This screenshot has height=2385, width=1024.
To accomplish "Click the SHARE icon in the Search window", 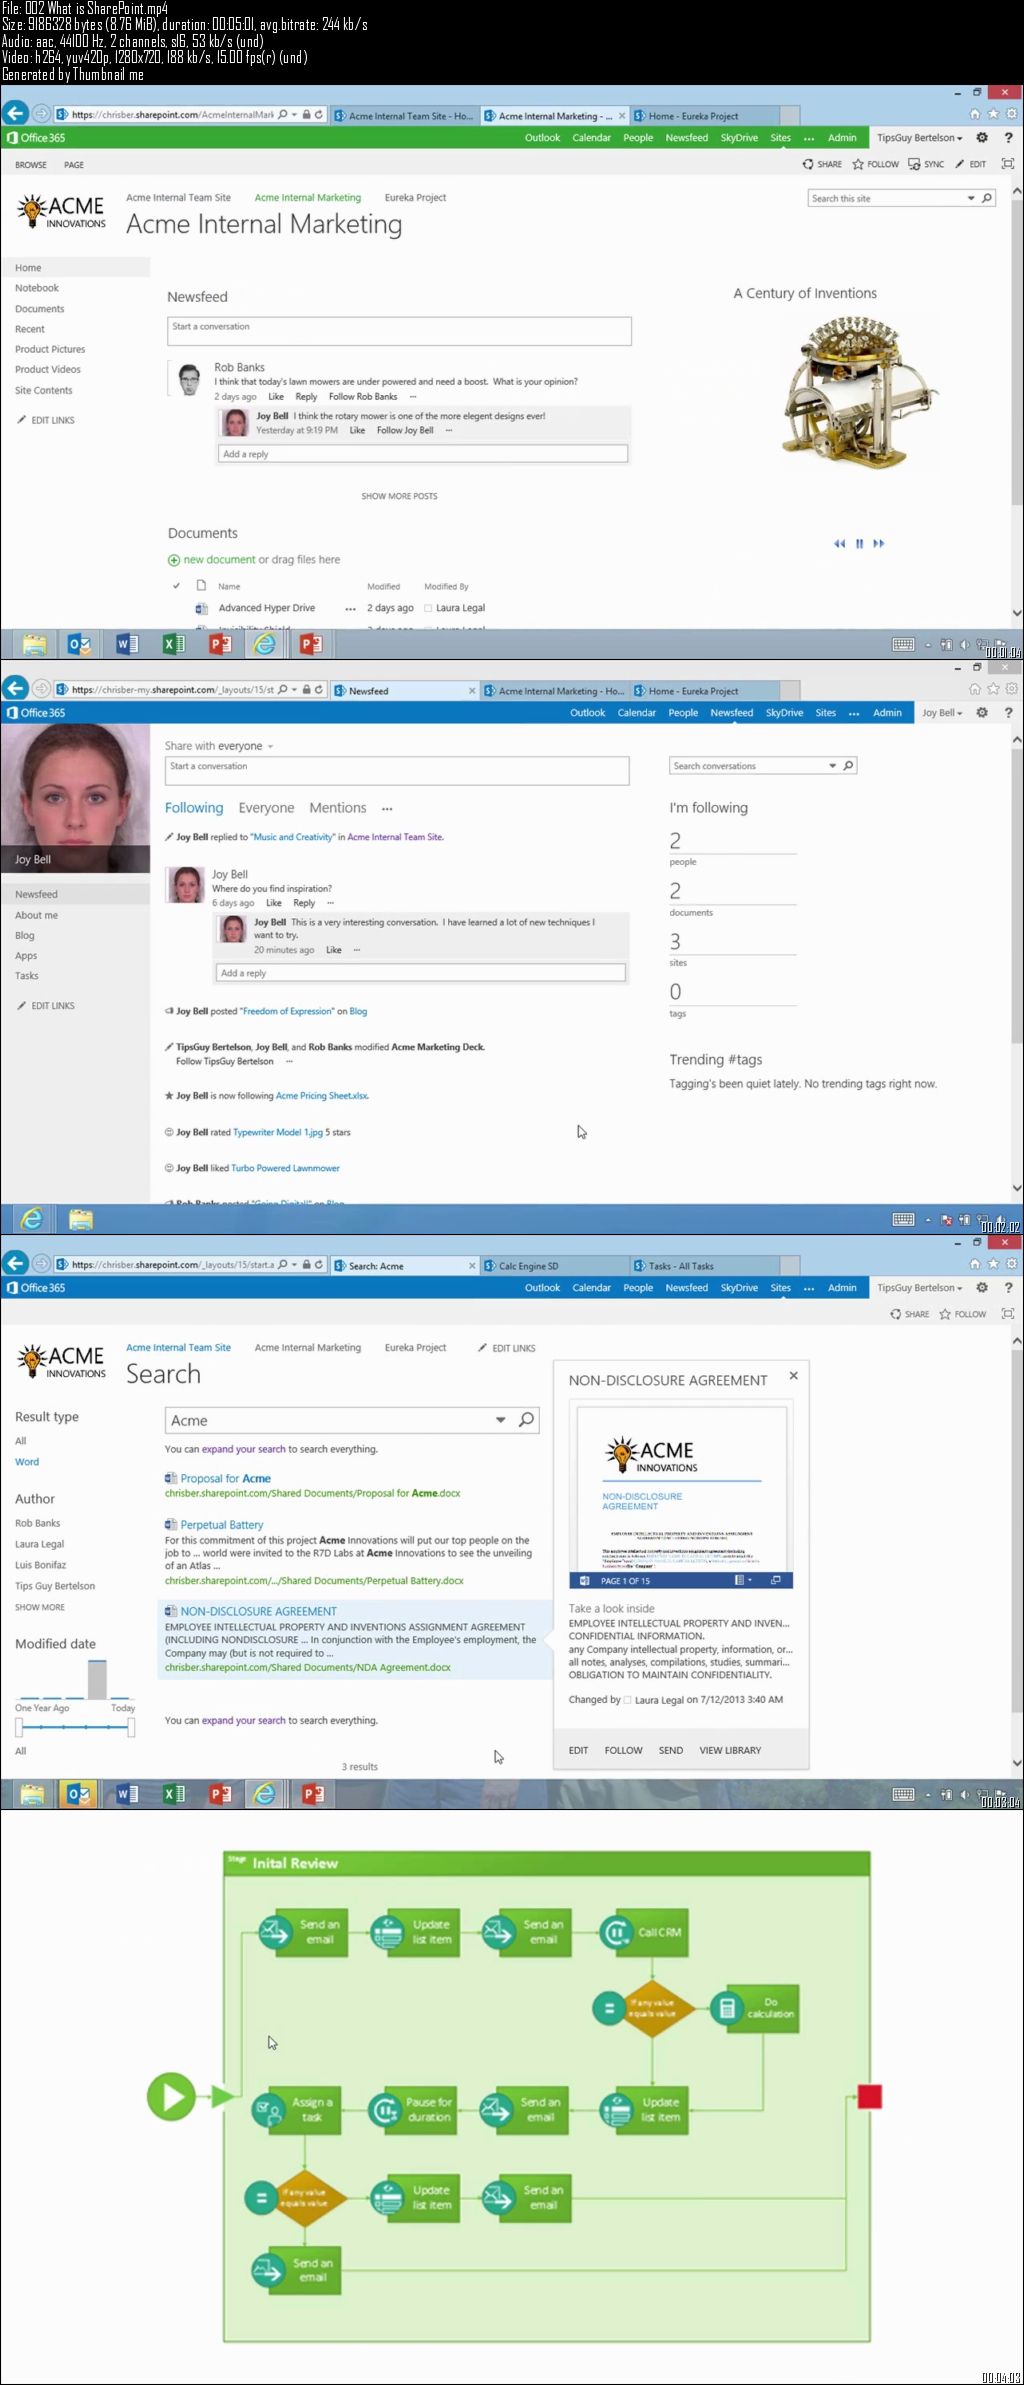I will coord(896,1314).
